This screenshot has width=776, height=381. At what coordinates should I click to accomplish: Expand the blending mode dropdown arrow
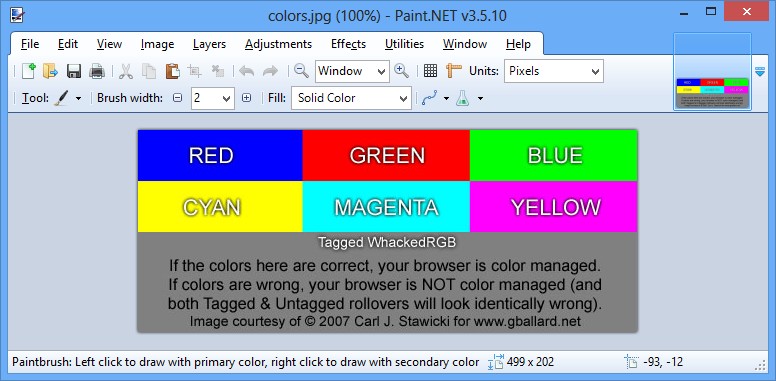[480, 98]
